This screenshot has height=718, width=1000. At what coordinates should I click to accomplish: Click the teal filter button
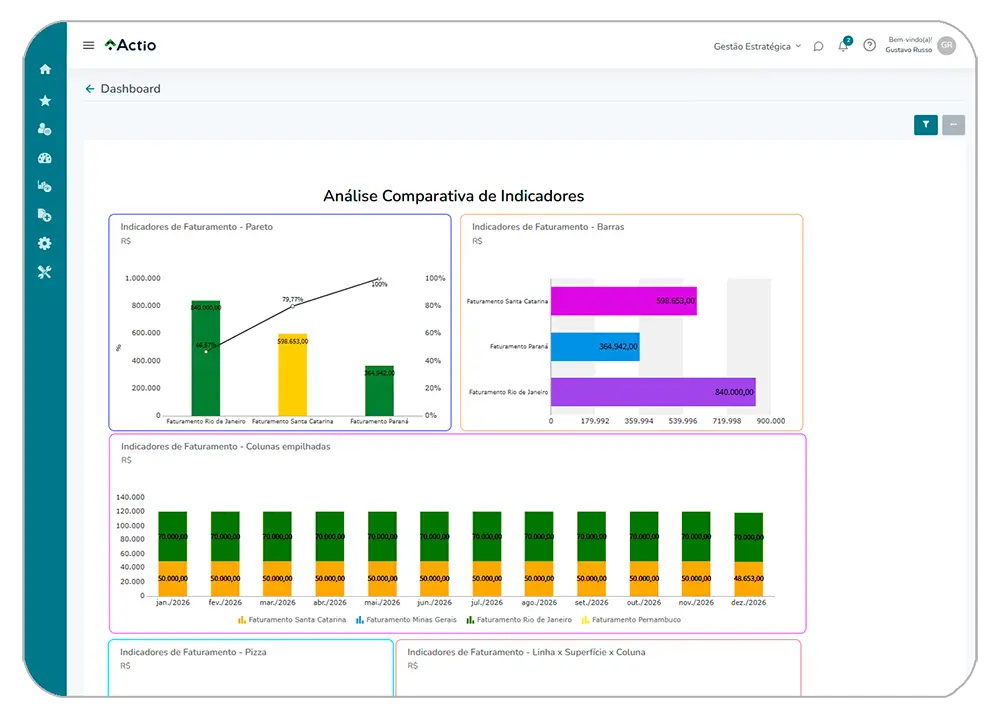tap(926, 125)
